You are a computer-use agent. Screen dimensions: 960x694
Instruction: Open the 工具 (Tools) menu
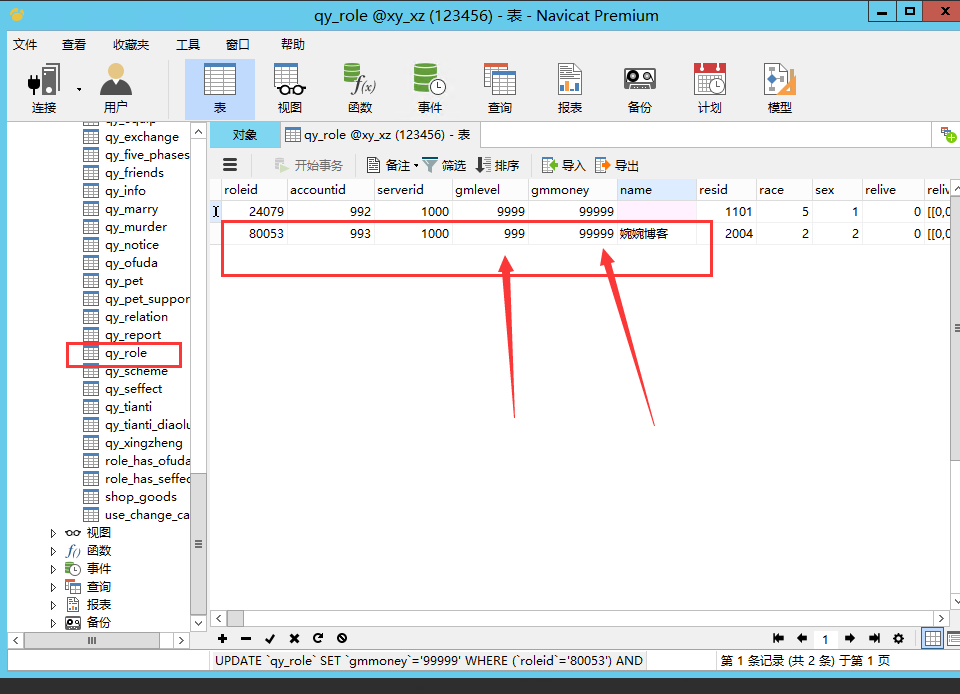pos(188,44)
